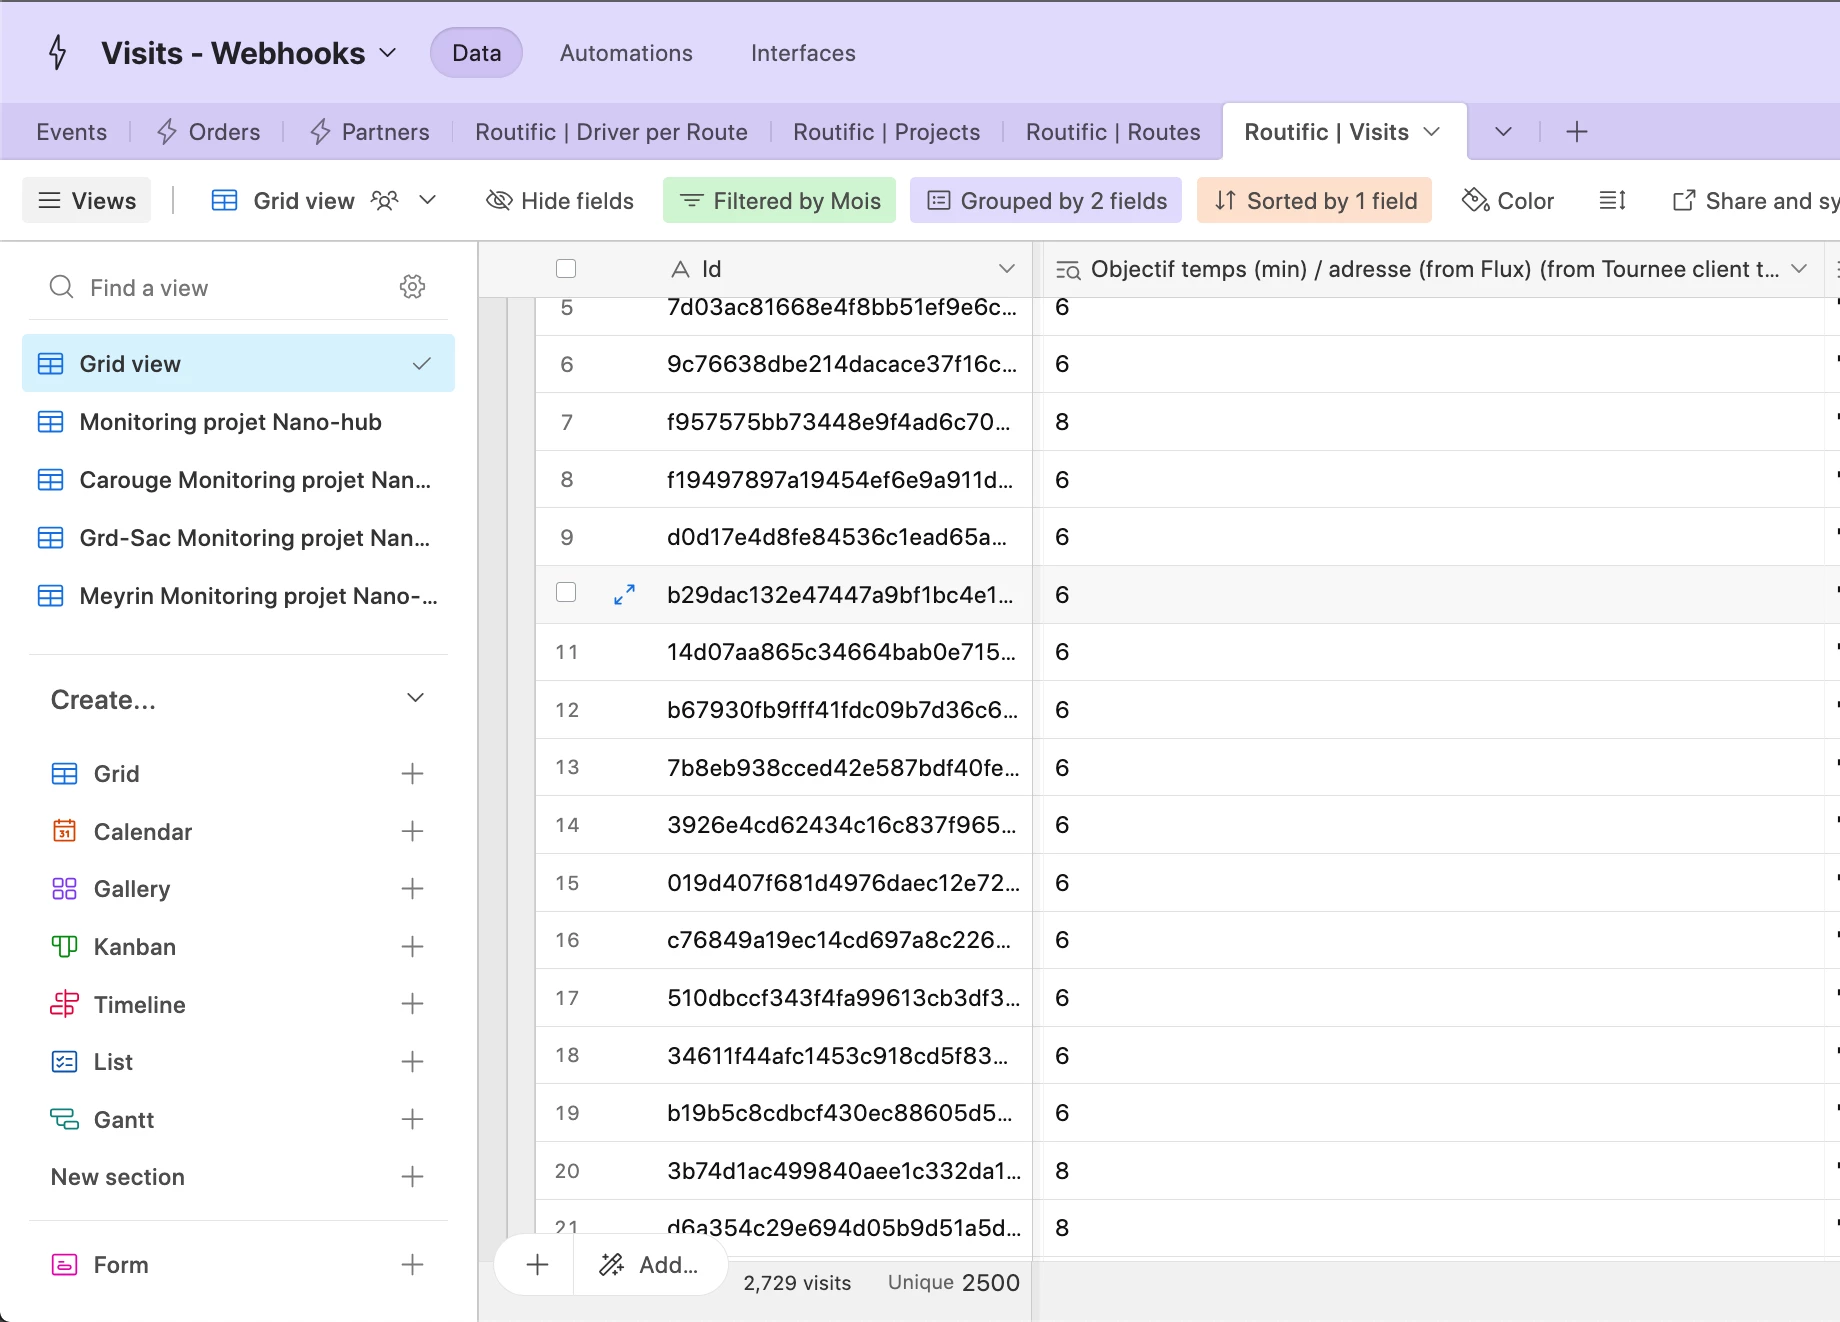1840x1322 pixels.
Task: Click the Add... magic wand button
Action: (649, 1265)
